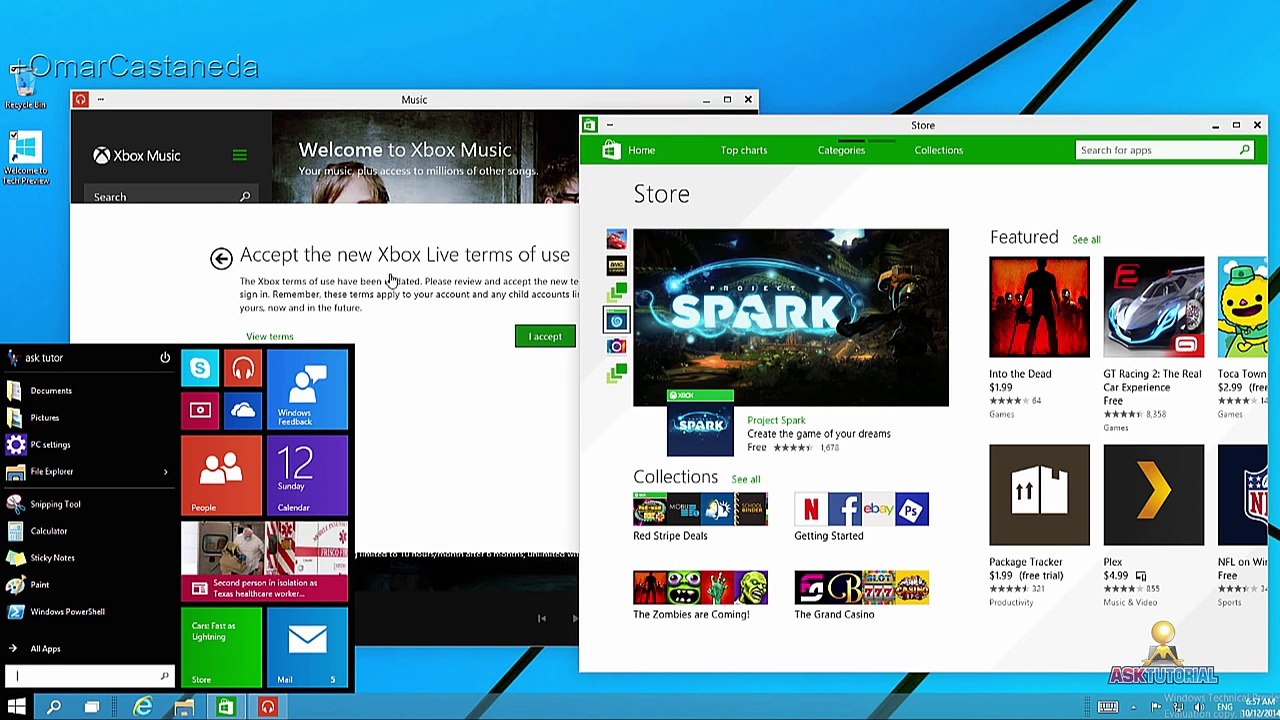The width and height of the screenshot is (1280, 720).
Task: Show hidden system tray icons
Action: point(1133,707)
